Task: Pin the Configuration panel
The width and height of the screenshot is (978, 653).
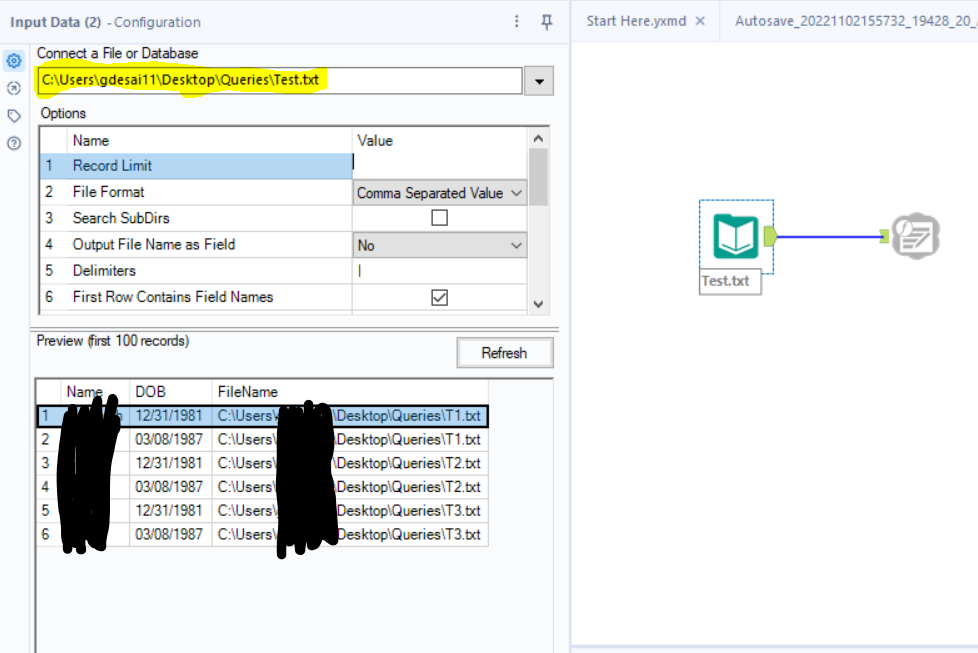Action: [545, 21]
